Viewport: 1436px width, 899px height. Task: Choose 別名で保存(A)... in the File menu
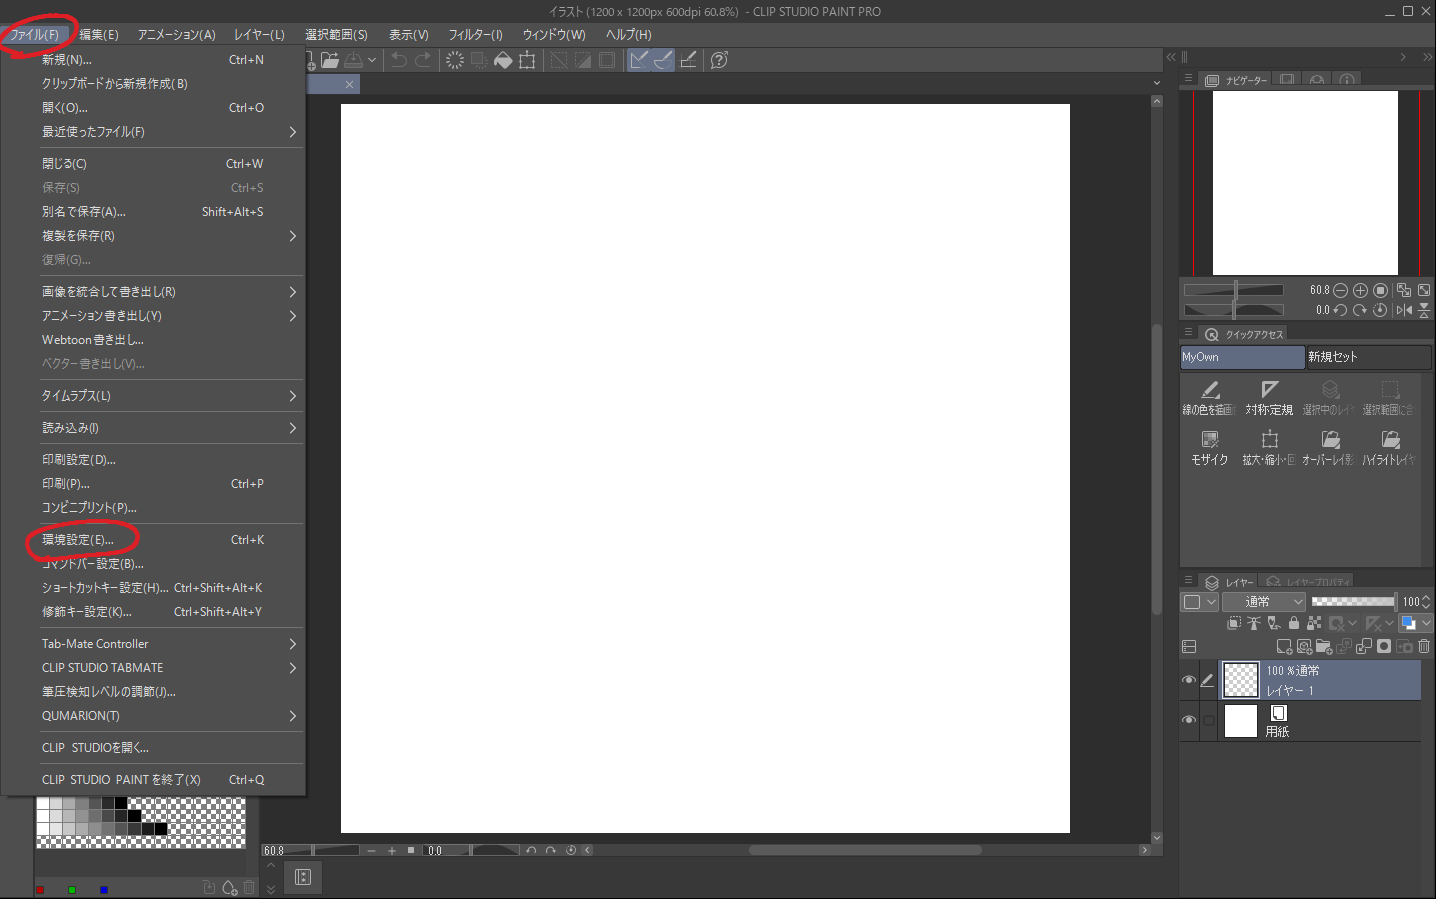click(84, 212)
